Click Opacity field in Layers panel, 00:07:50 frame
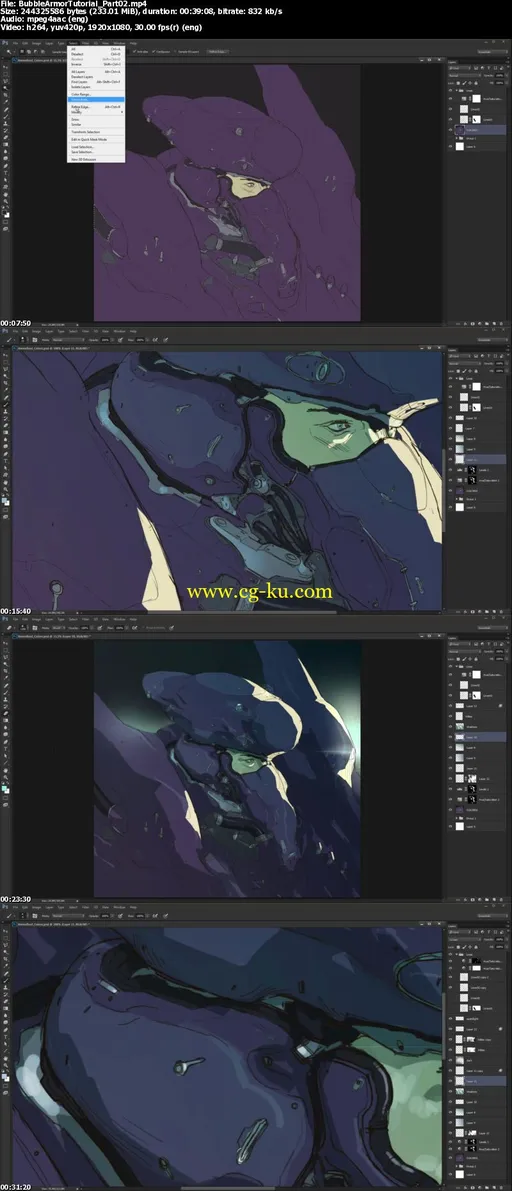Image resolution: width=512 pixels, height=1191 pixels. (x=499, y=75)
